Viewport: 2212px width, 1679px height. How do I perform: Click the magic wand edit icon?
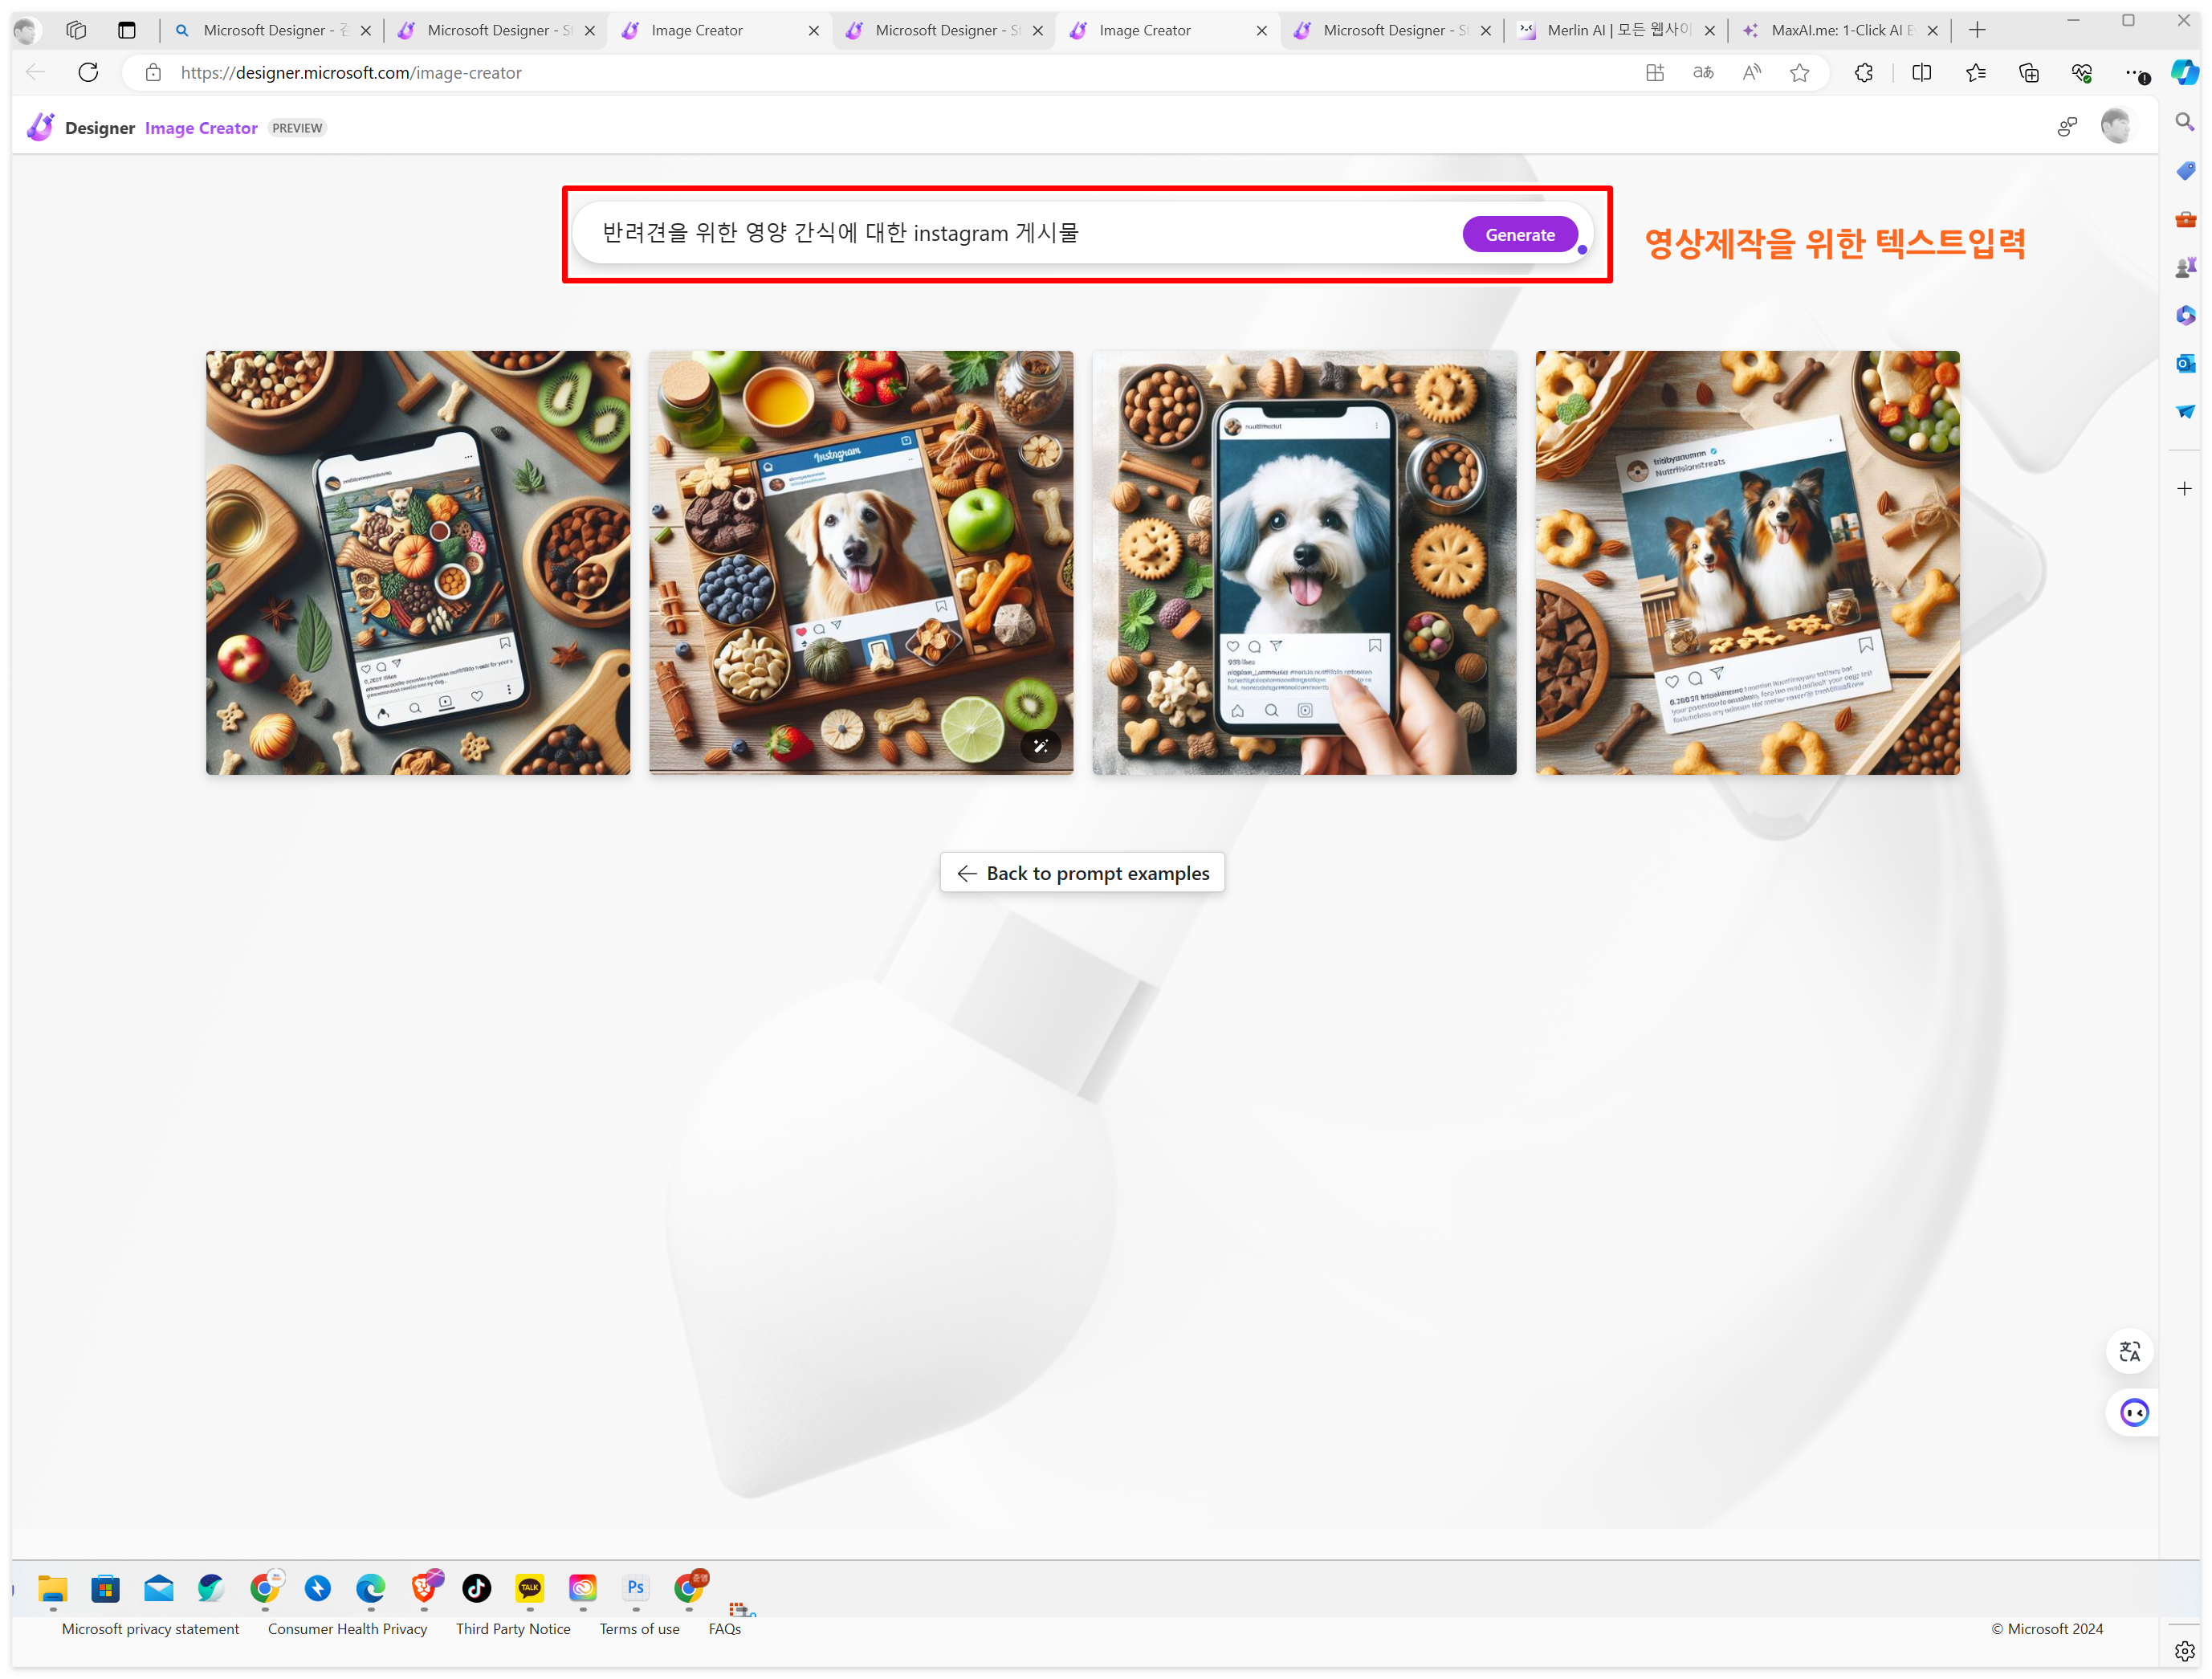(1040, 745)
